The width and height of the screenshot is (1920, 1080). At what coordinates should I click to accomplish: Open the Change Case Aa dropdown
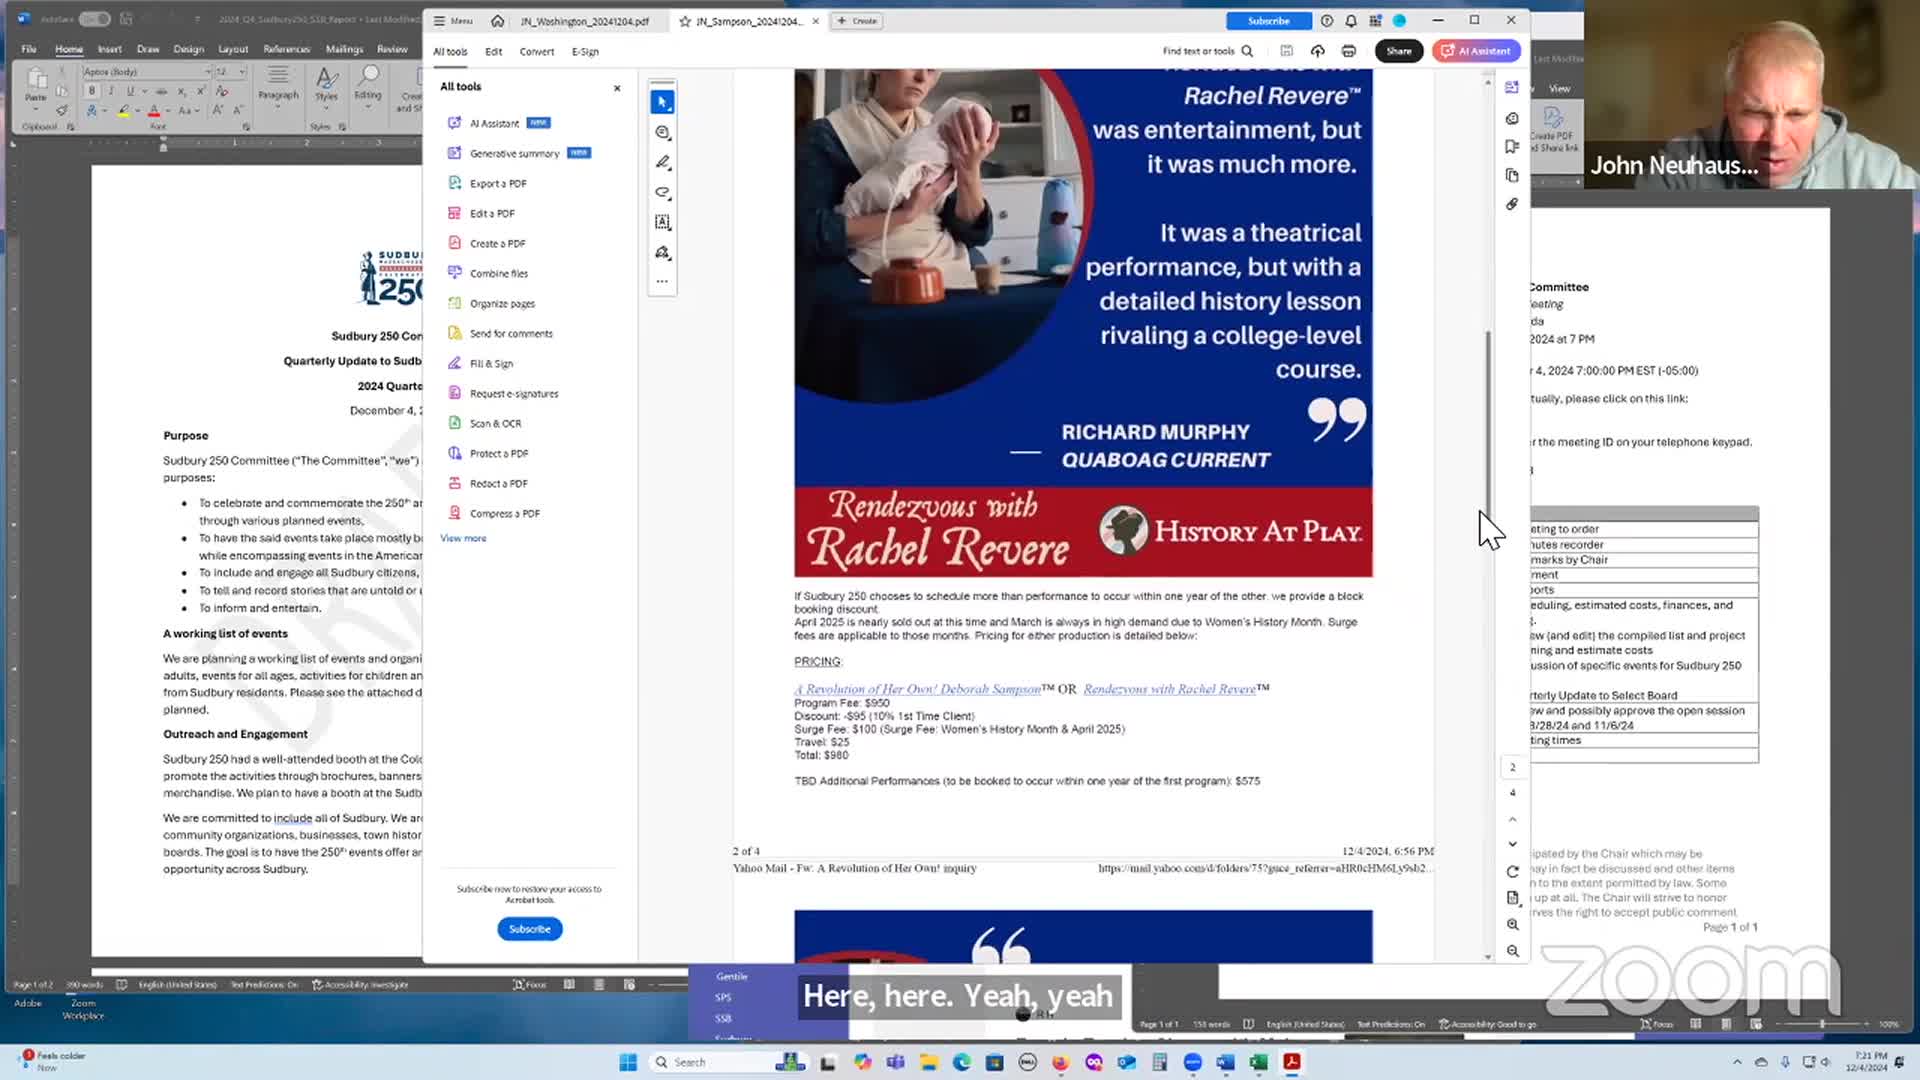pyautogui.click(x=187, y=111)
